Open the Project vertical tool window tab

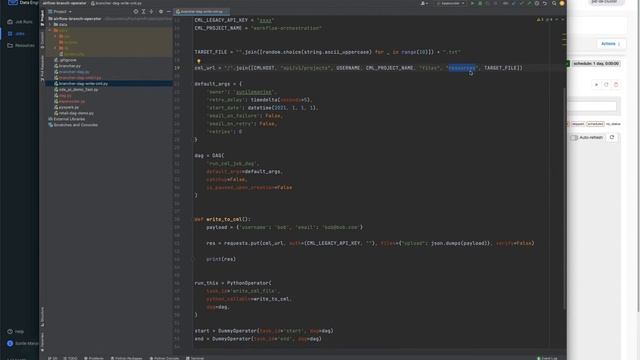pos(42,18)
